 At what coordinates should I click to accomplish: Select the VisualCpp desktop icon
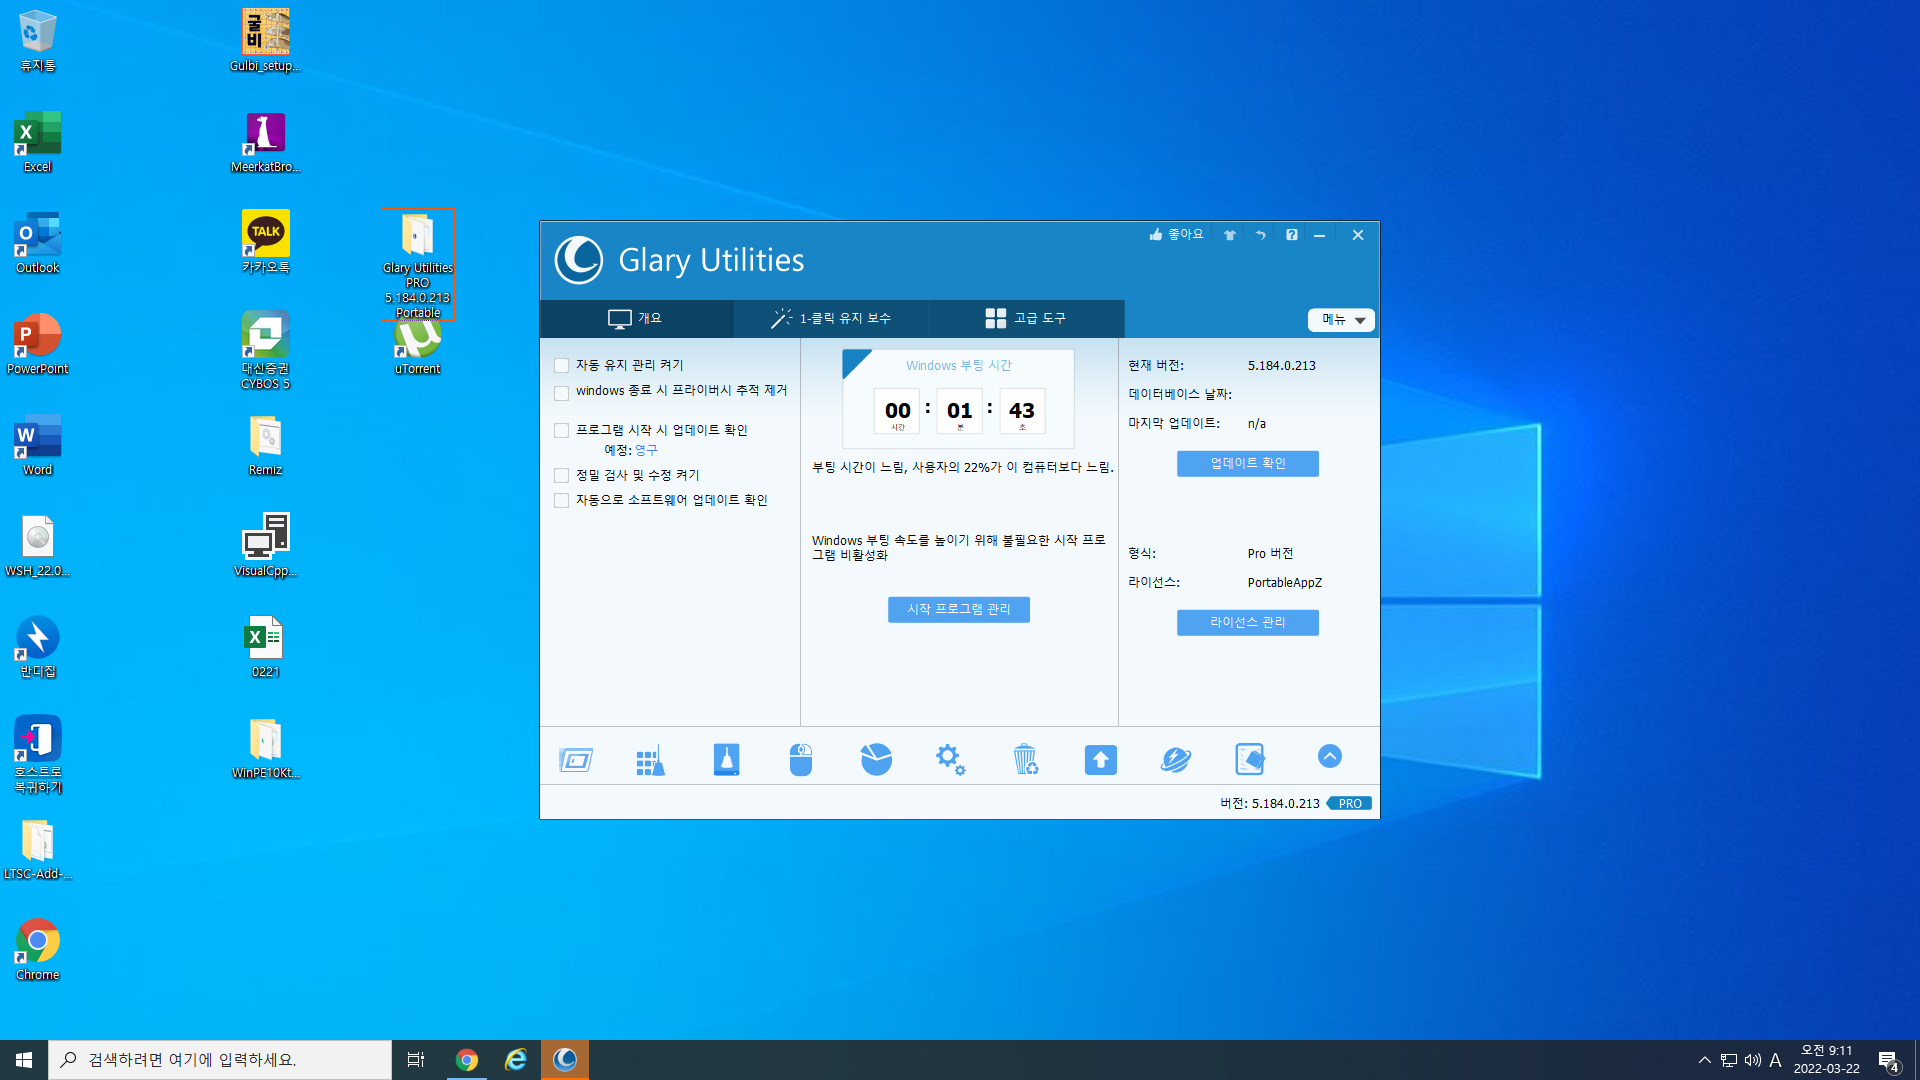tap(266, 545)
